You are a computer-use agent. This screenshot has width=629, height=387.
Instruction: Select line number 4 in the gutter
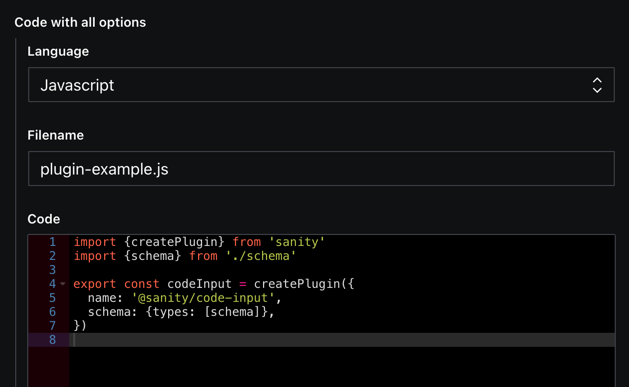click(x=53, y=284)
